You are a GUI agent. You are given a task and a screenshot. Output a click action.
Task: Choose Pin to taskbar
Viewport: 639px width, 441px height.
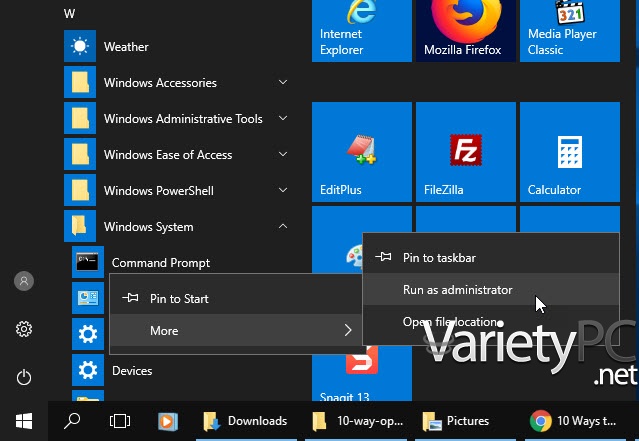pos(491,258)
